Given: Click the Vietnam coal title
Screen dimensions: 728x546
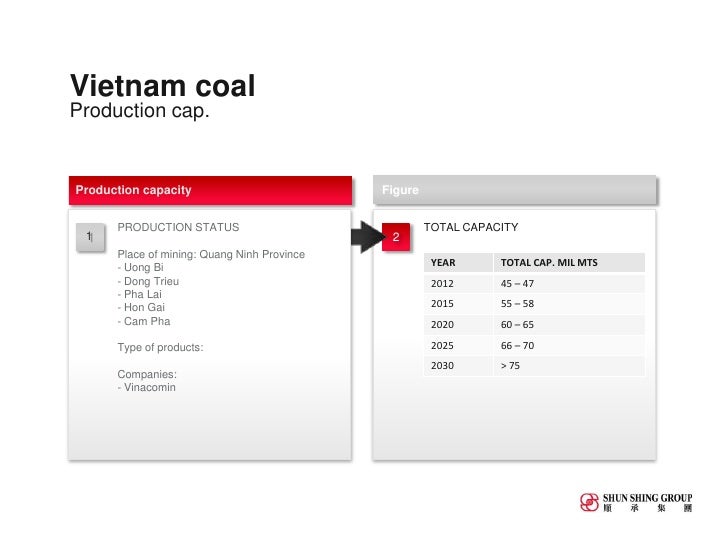Looking at the screenshot, I should [162, 86].
